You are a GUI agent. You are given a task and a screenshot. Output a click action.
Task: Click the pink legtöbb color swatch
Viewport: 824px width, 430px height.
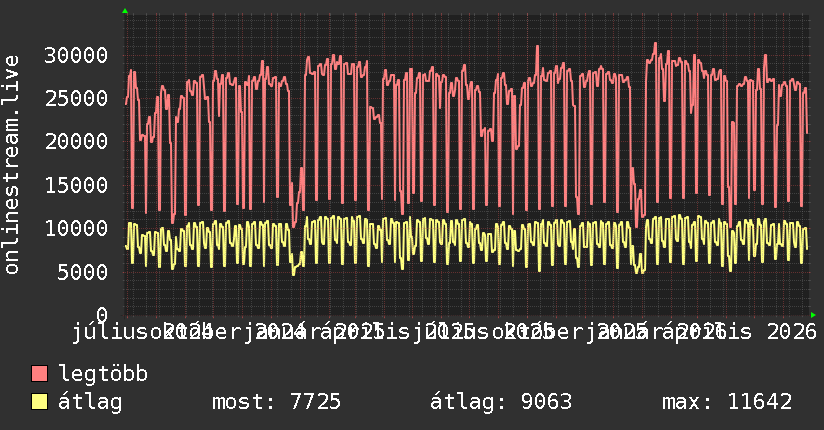click(39, 374)
